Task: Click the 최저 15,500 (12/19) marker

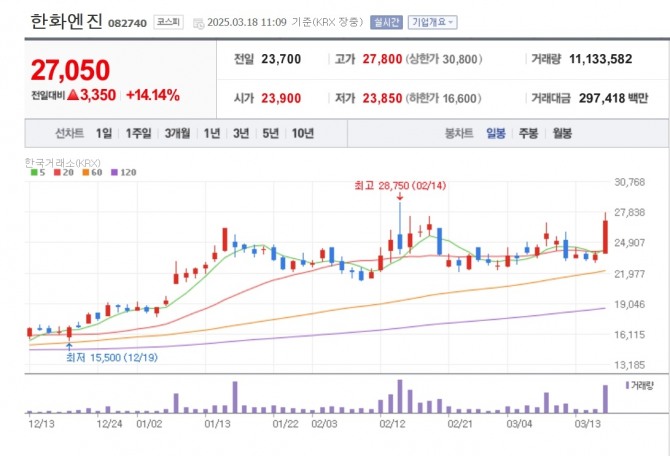Action: pyautogui.click(x=112, y=357)
